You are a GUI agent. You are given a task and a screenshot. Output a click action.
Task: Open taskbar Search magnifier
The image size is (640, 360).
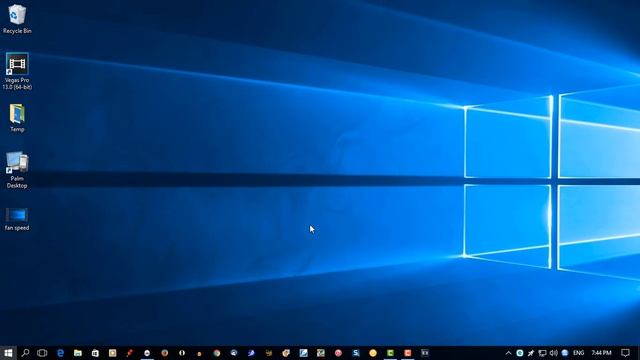pyautogui.click(x=25, y=353)
